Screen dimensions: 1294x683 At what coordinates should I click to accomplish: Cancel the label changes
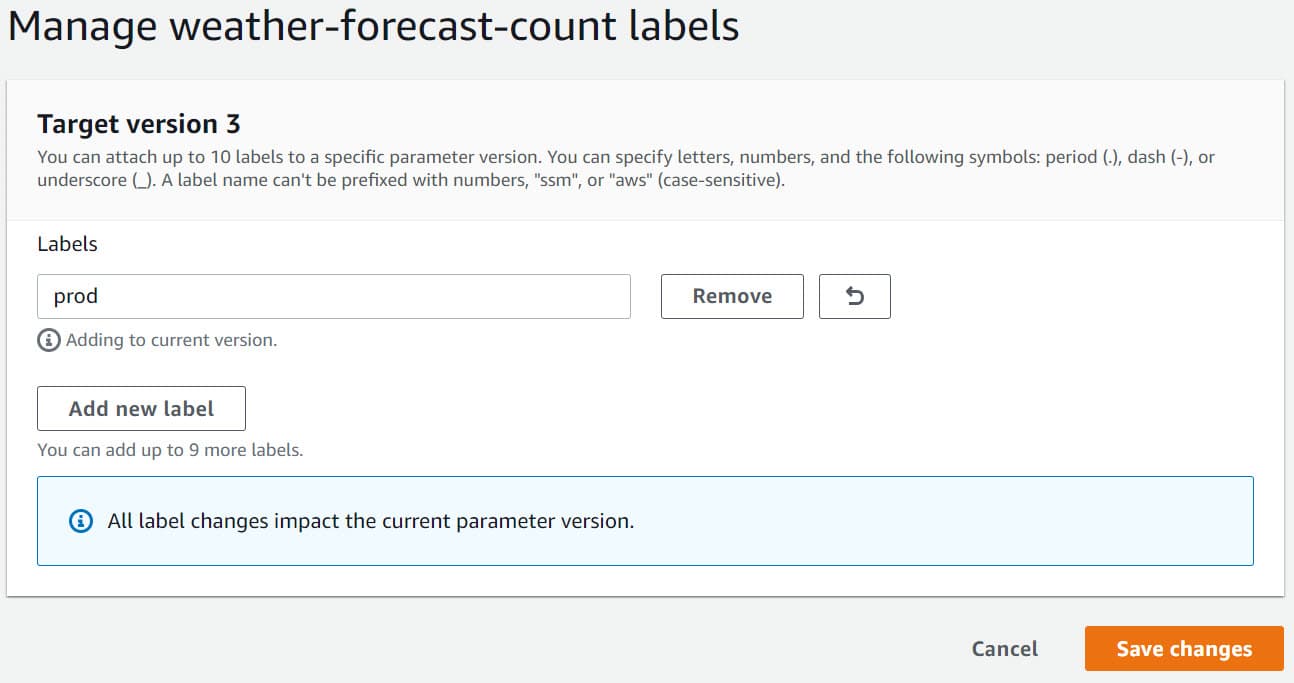click(1004, 649)
